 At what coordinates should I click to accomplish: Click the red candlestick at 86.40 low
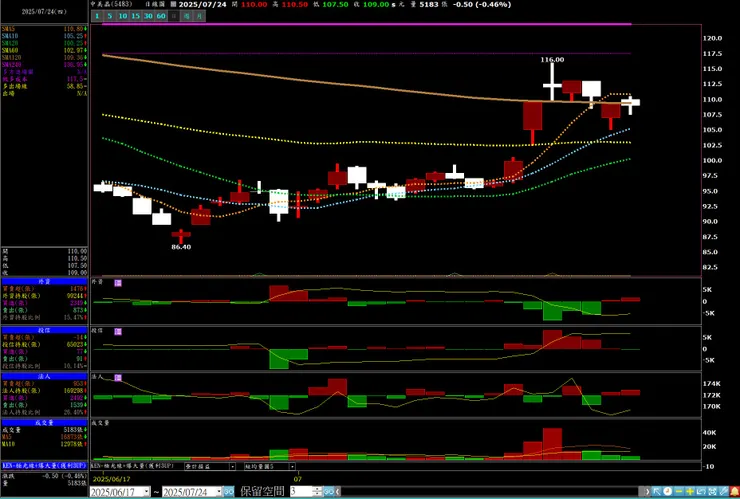181,236
